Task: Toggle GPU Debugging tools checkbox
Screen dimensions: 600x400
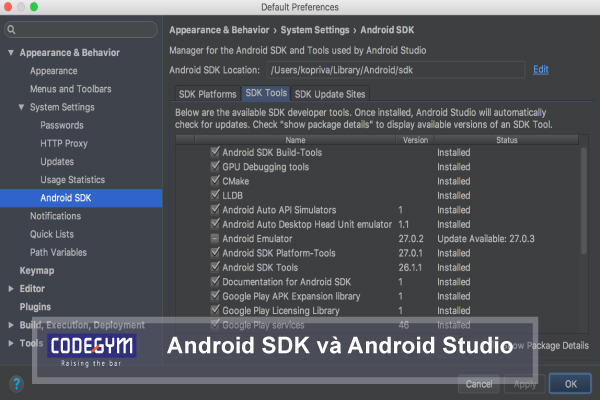Action: pos(215,167)
